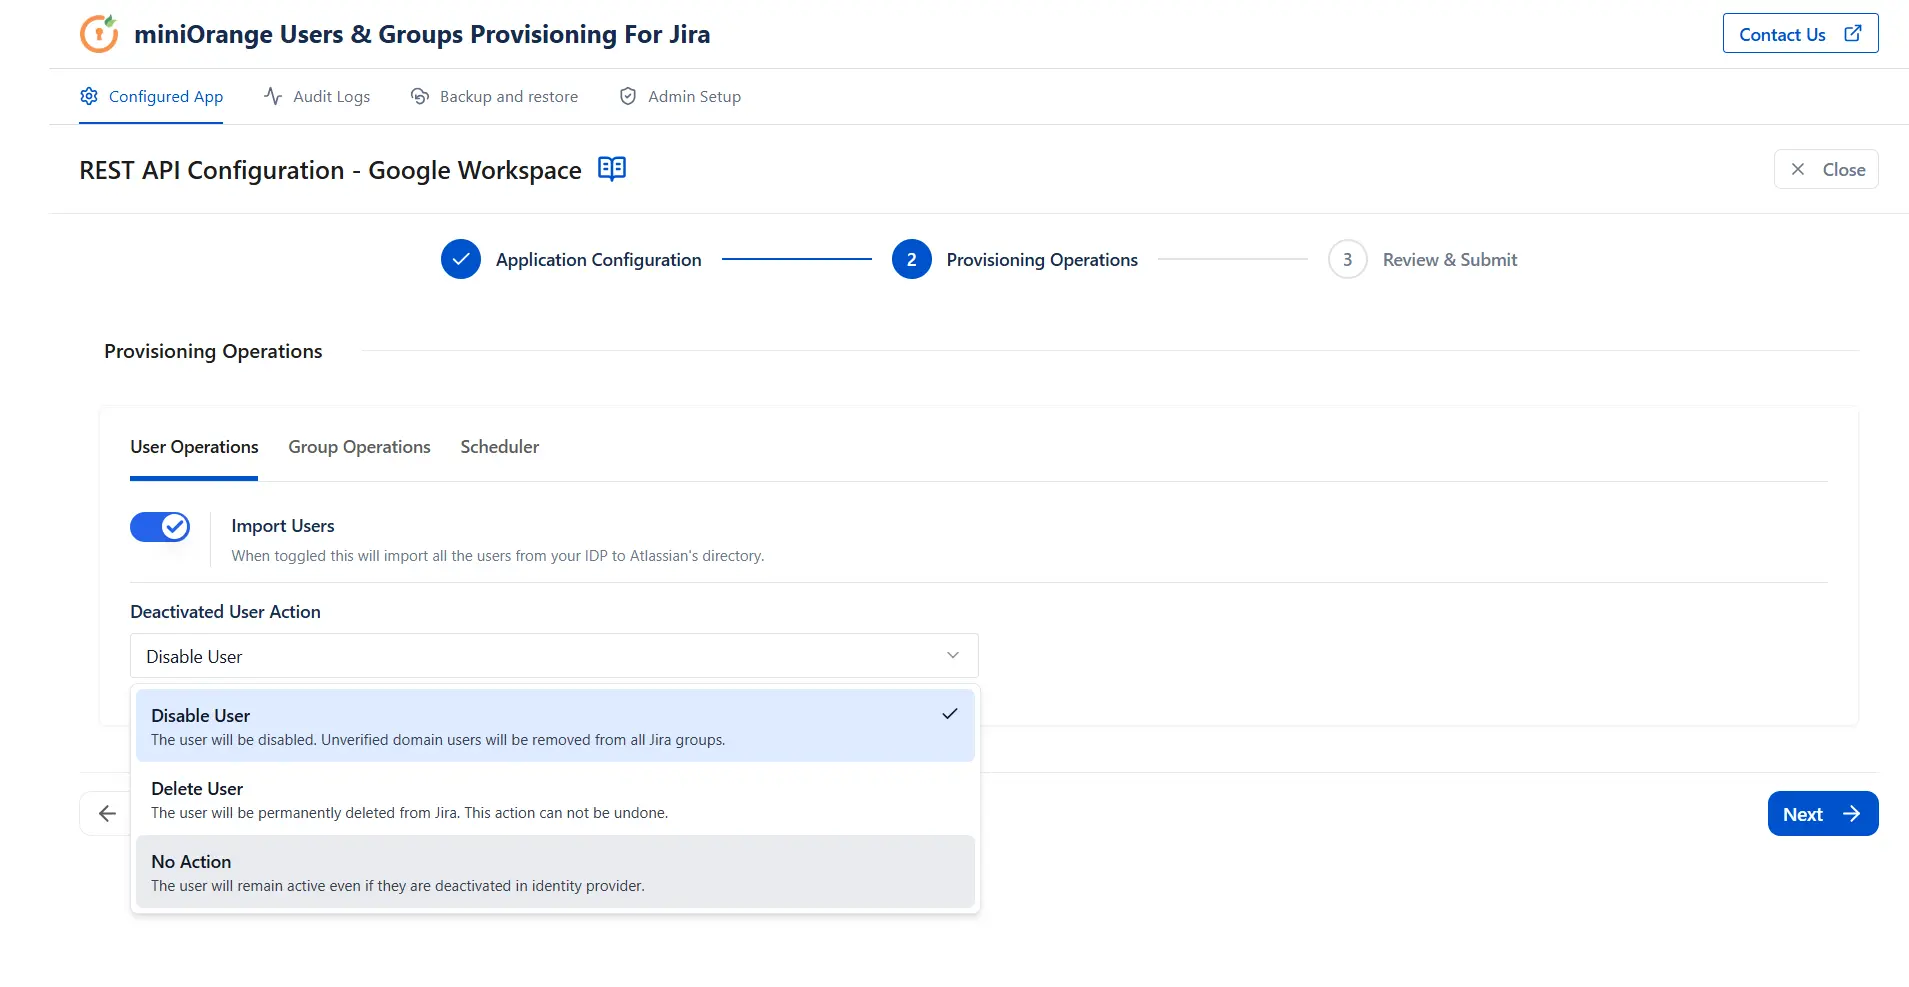
Task: Click the miniOrange Users & Groups Provisioning title
Action: [x=422, y=34]
